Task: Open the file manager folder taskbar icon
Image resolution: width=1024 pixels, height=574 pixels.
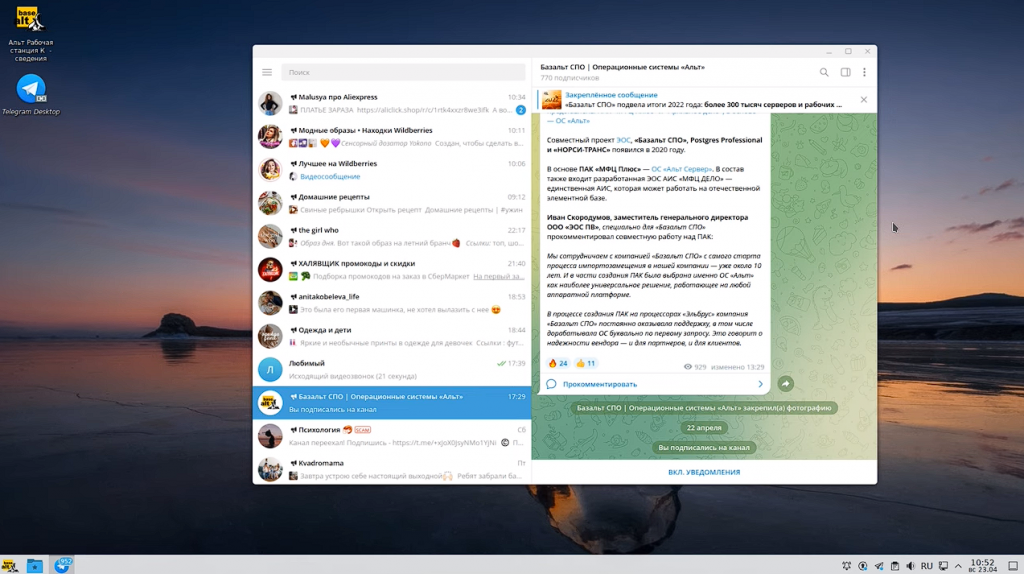Action: [35, 566]
